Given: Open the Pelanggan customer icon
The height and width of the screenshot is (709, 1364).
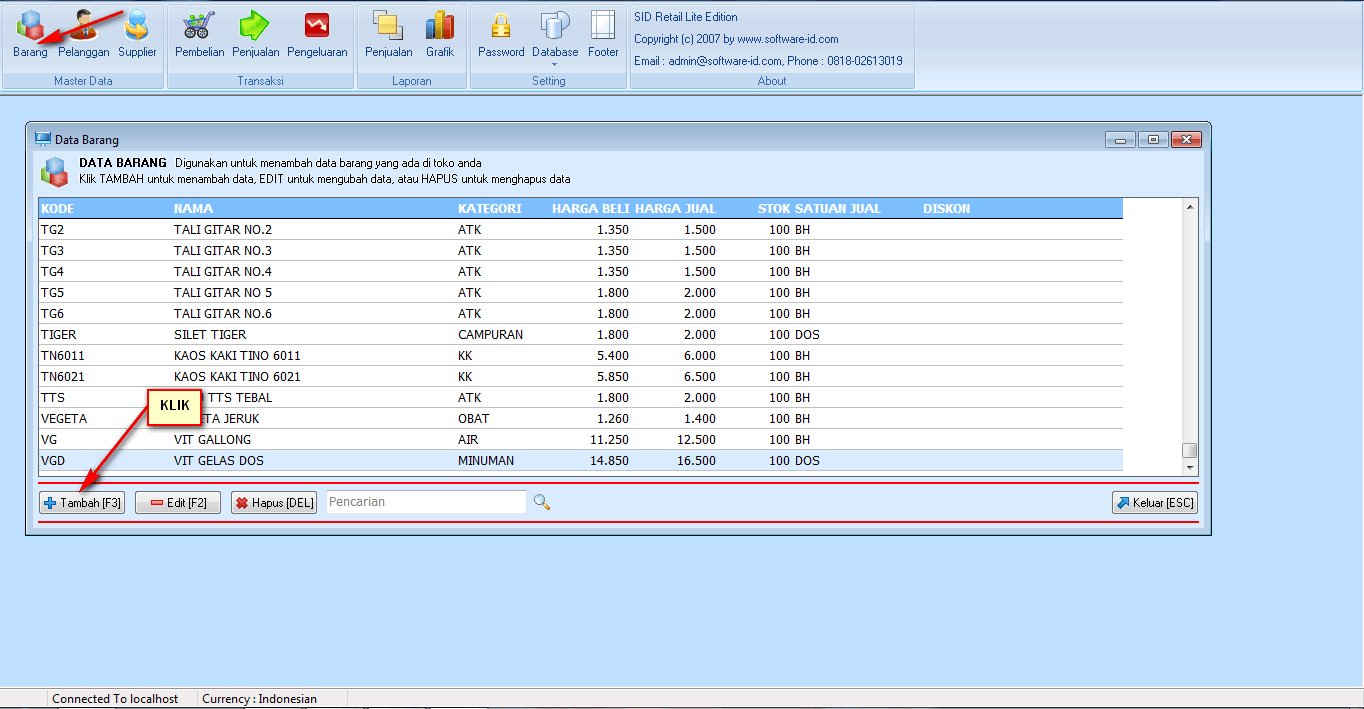Looking at the screenshot, I should pyautogui.click(x=83, y=34).
